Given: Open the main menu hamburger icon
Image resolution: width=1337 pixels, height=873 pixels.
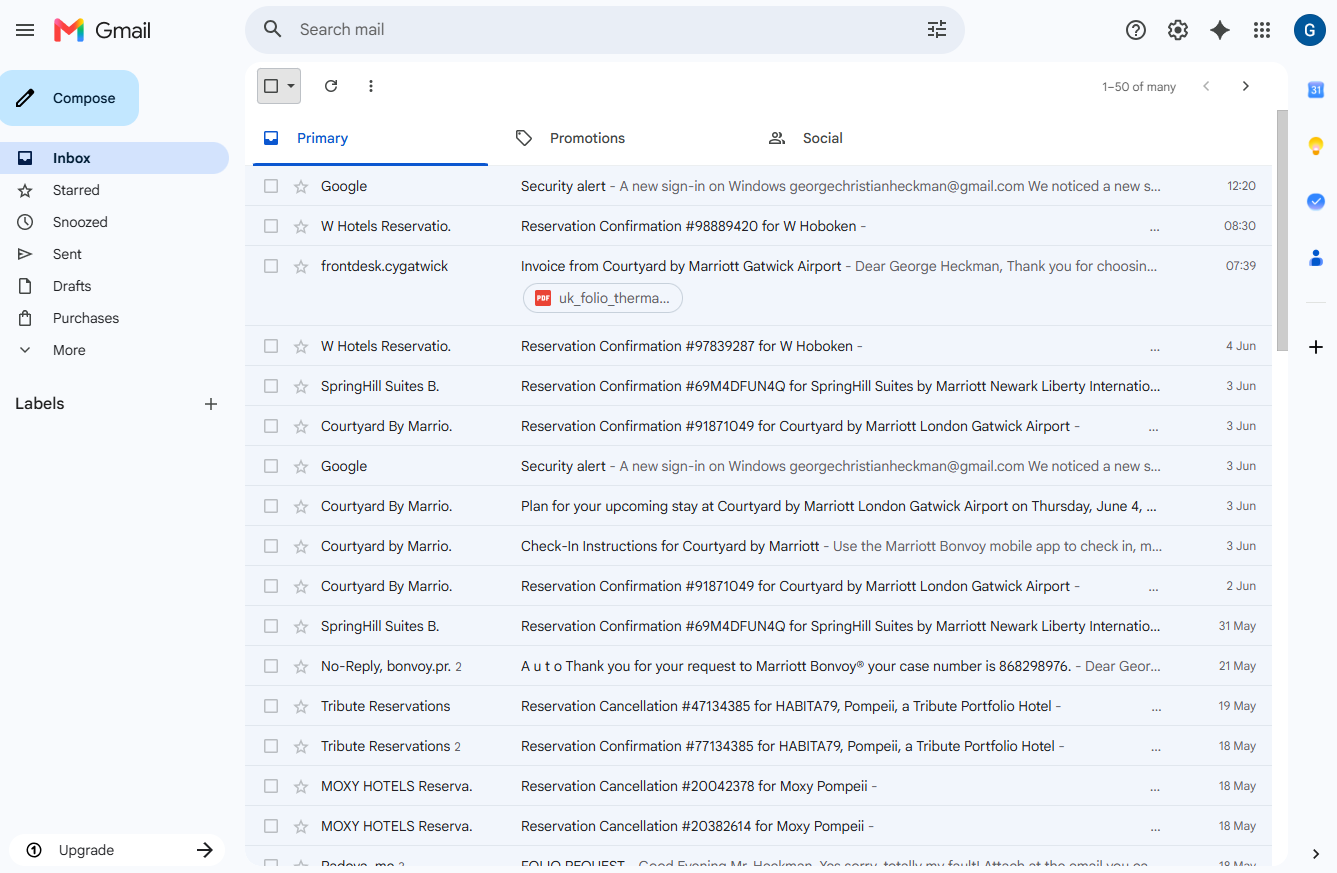Looking at the screenshot, I should tap(25, 30).
